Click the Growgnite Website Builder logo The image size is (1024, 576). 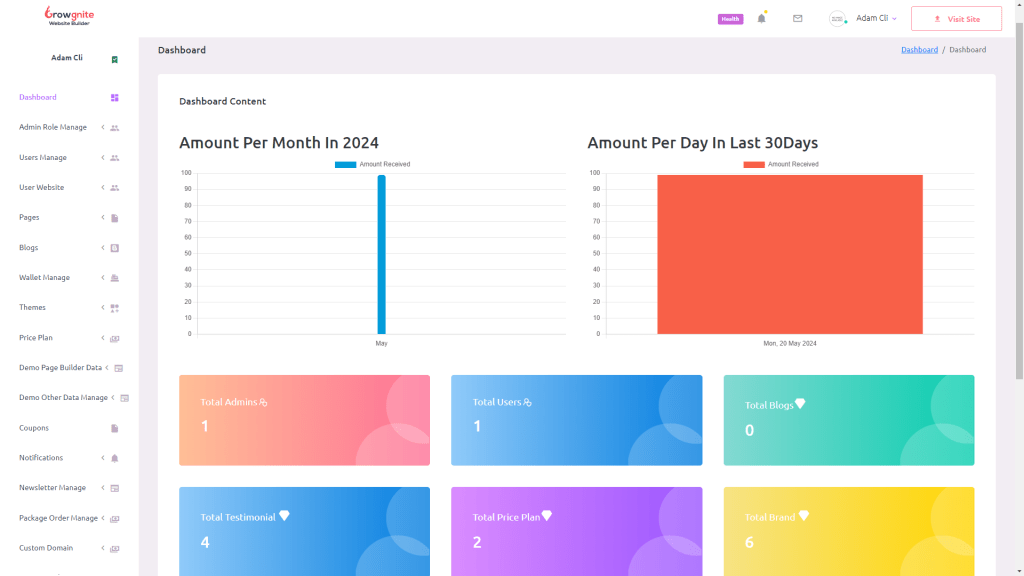pos(69,16)
